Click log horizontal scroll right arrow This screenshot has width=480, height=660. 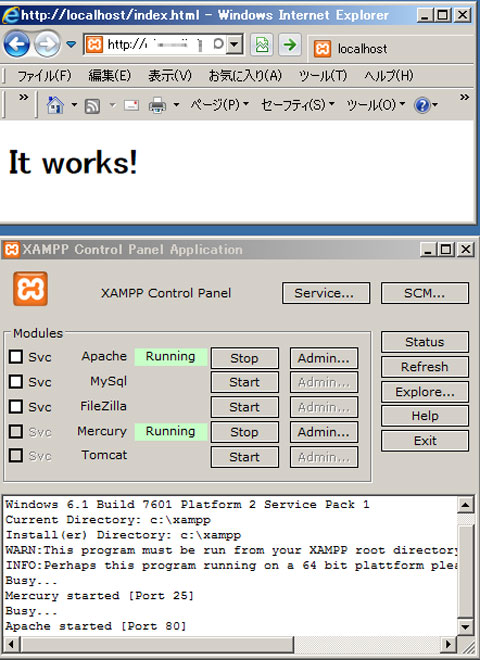[x=448, y=644]
